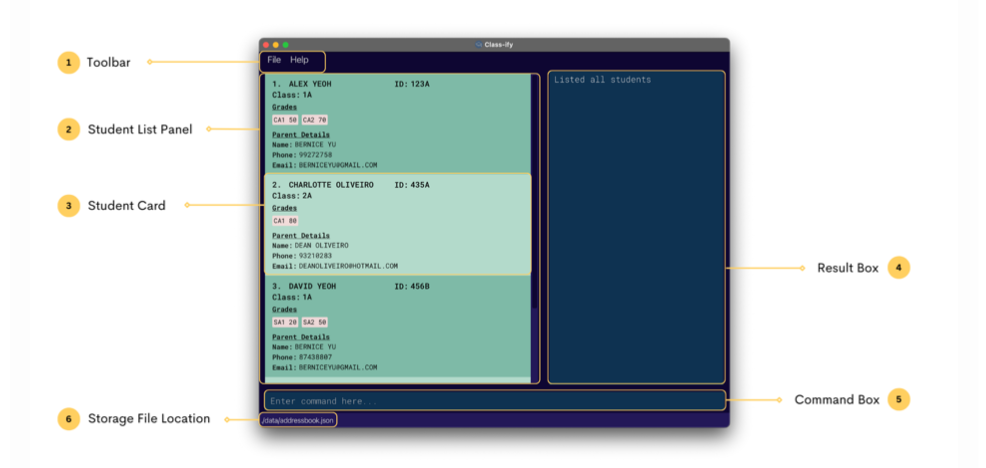
Task: Click BERNICEYU@GMAIL.COM on Alex Yeoh's card
Action: pyautogui.click(x=338, y=165)
